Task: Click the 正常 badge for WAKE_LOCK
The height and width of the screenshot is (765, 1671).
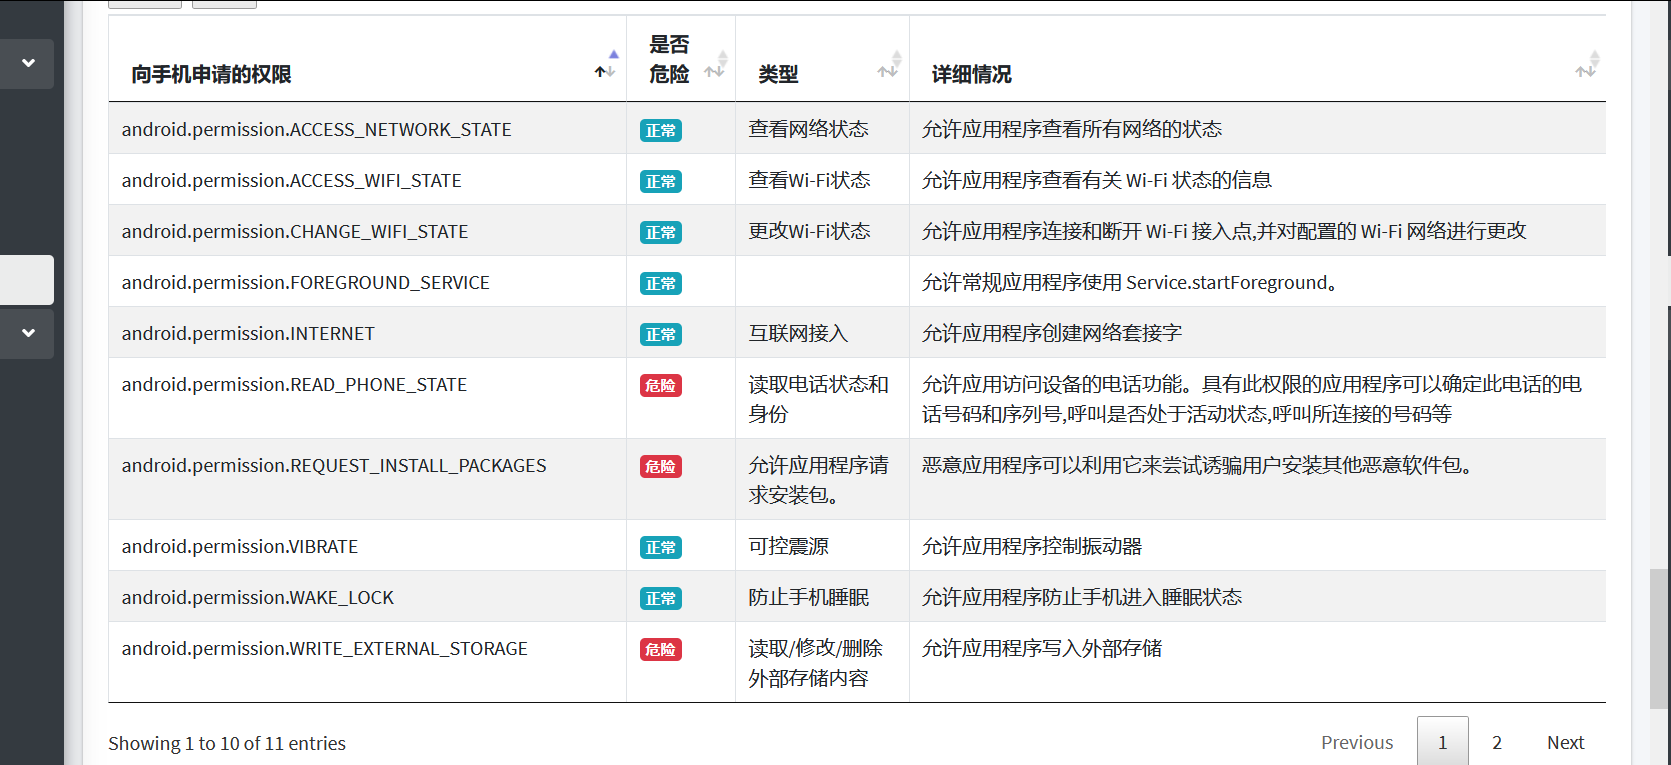Action: tap(661, 598)
